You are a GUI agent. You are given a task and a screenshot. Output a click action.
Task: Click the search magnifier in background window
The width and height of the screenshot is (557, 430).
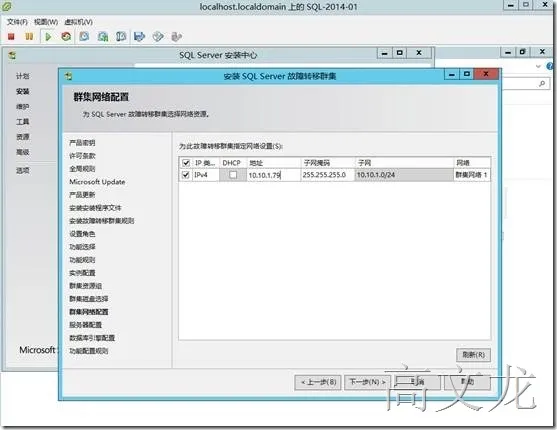coord(542,84)
